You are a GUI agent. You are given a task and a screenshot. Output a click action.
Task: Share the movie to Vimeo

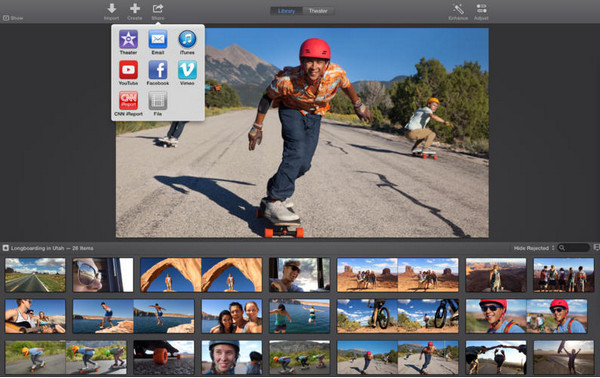[x=187, y=70]
